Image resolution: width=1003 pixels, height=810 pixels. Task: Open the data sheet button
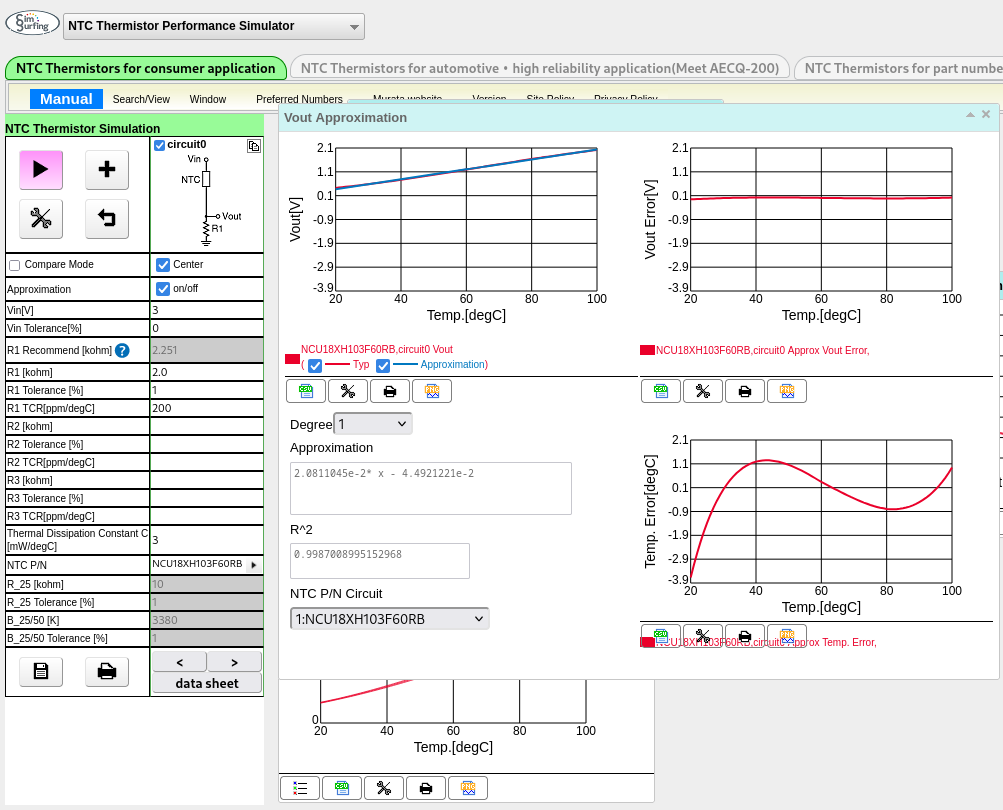coord(207,683)
